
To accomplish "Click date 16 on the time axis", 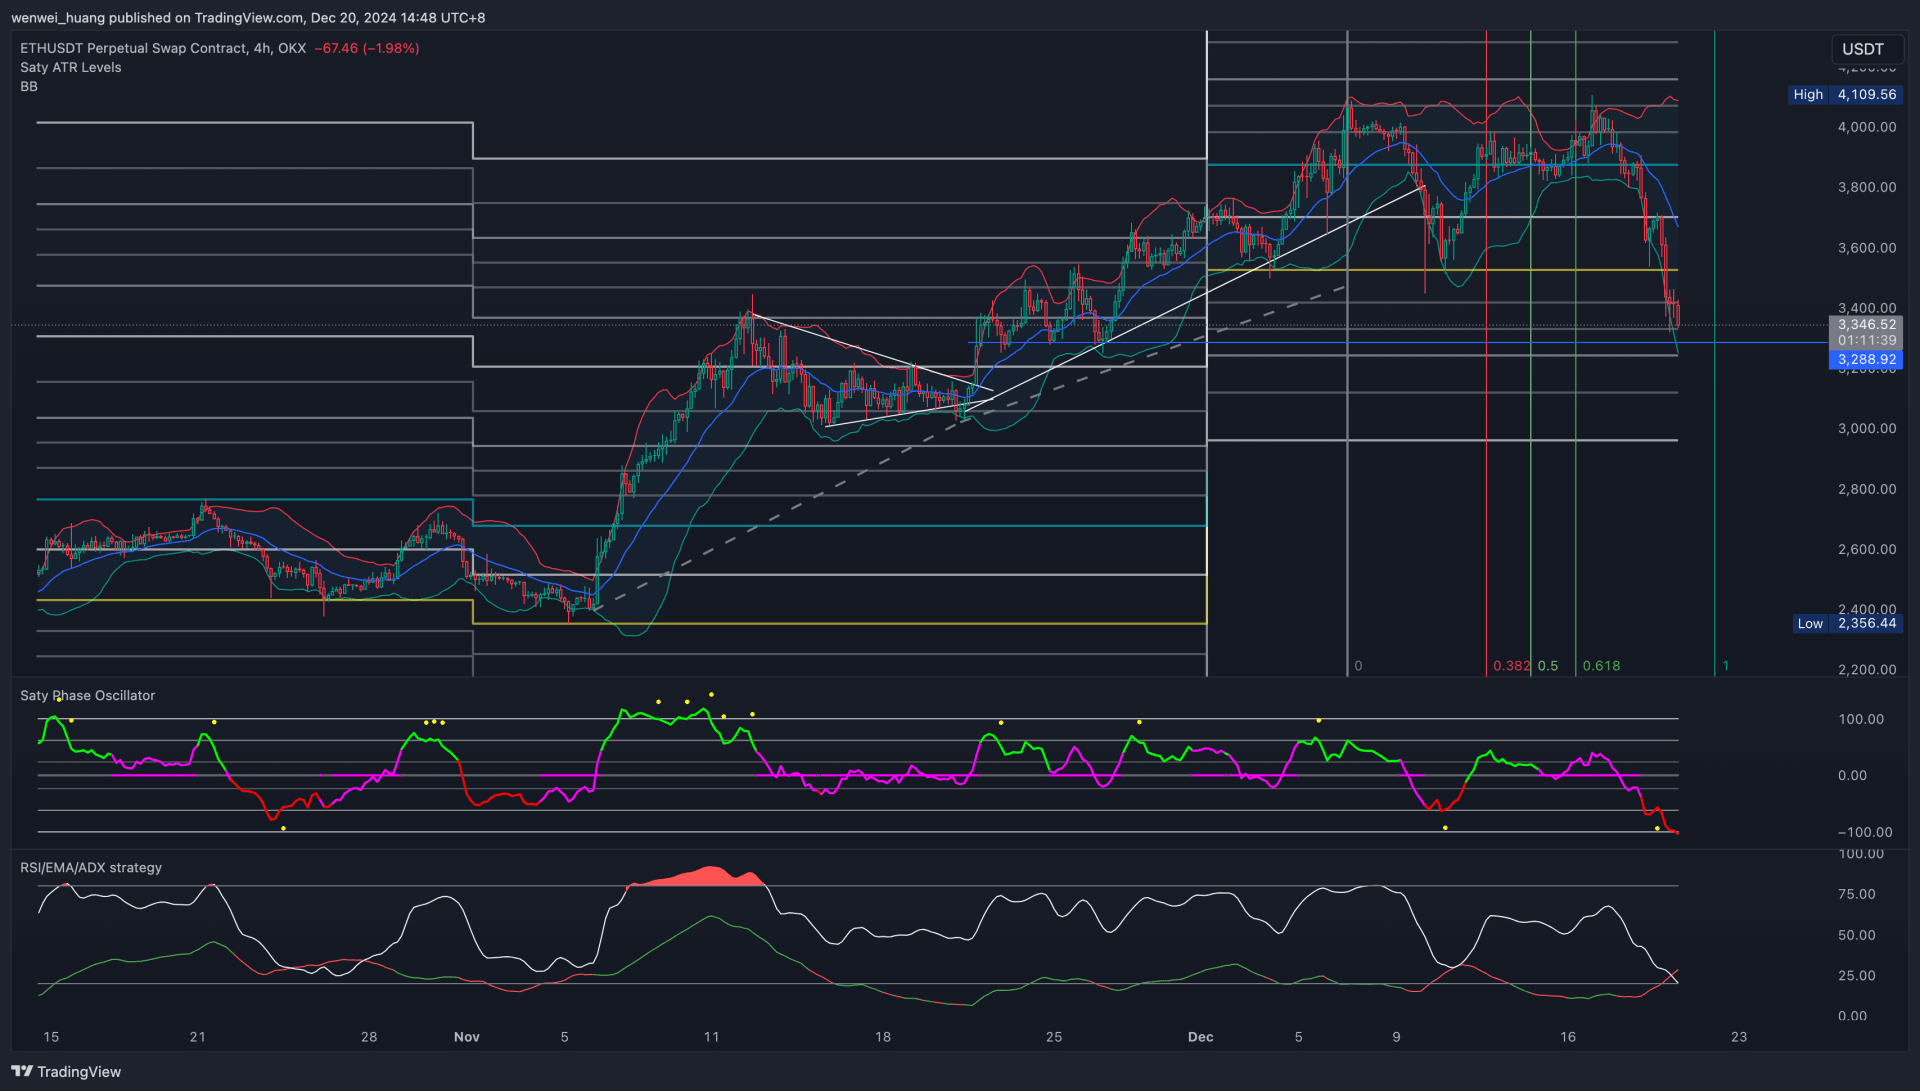I will point(1568,1037).
